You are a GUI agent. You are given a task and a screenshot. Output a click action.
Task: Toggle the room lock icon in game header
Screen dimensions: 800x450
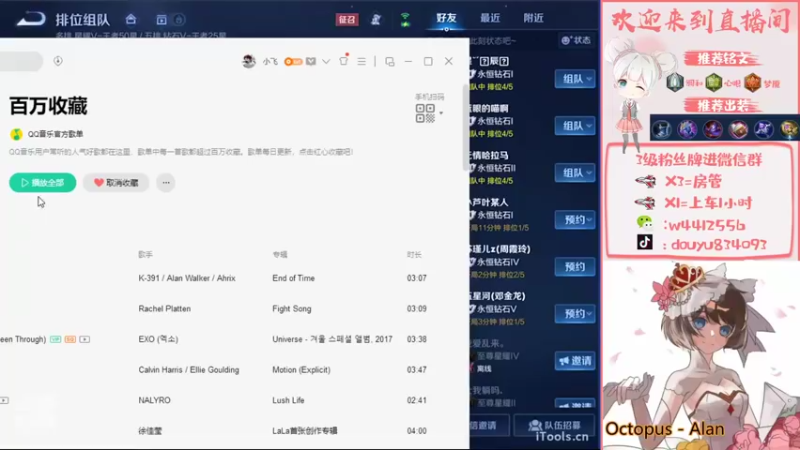coord(179,20)
